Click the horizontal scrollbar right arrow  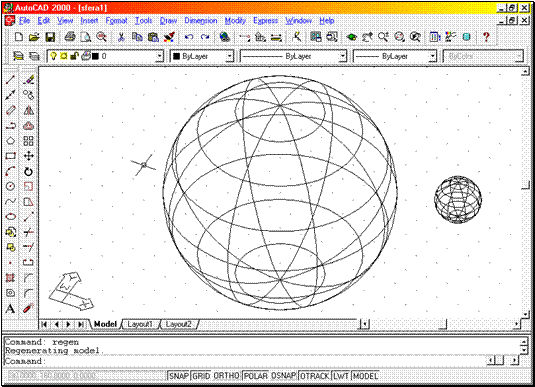click(517, 324)
